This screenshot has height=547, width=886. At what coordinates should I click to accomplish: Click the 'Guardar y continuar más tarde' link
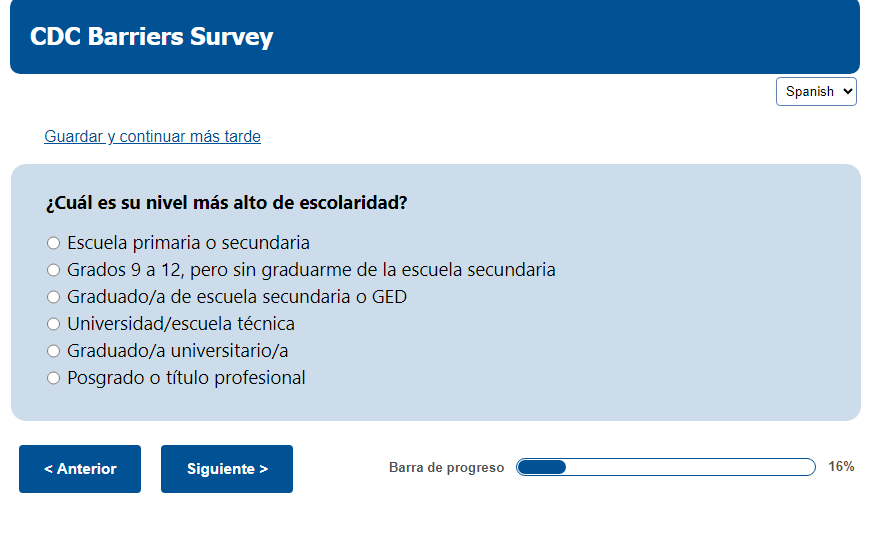(152, 137)
